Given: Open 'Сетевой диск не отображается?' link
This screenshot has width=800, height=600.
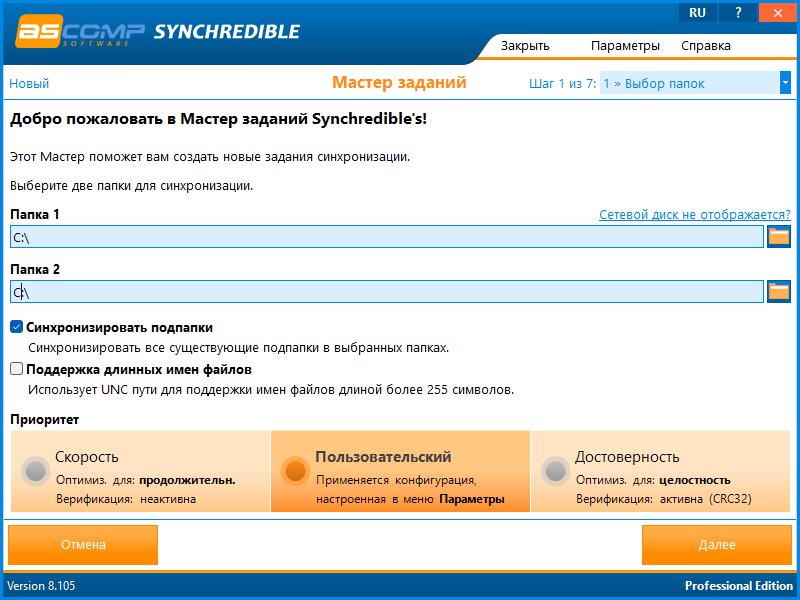Looking at the screenshot, I should 694,214.
